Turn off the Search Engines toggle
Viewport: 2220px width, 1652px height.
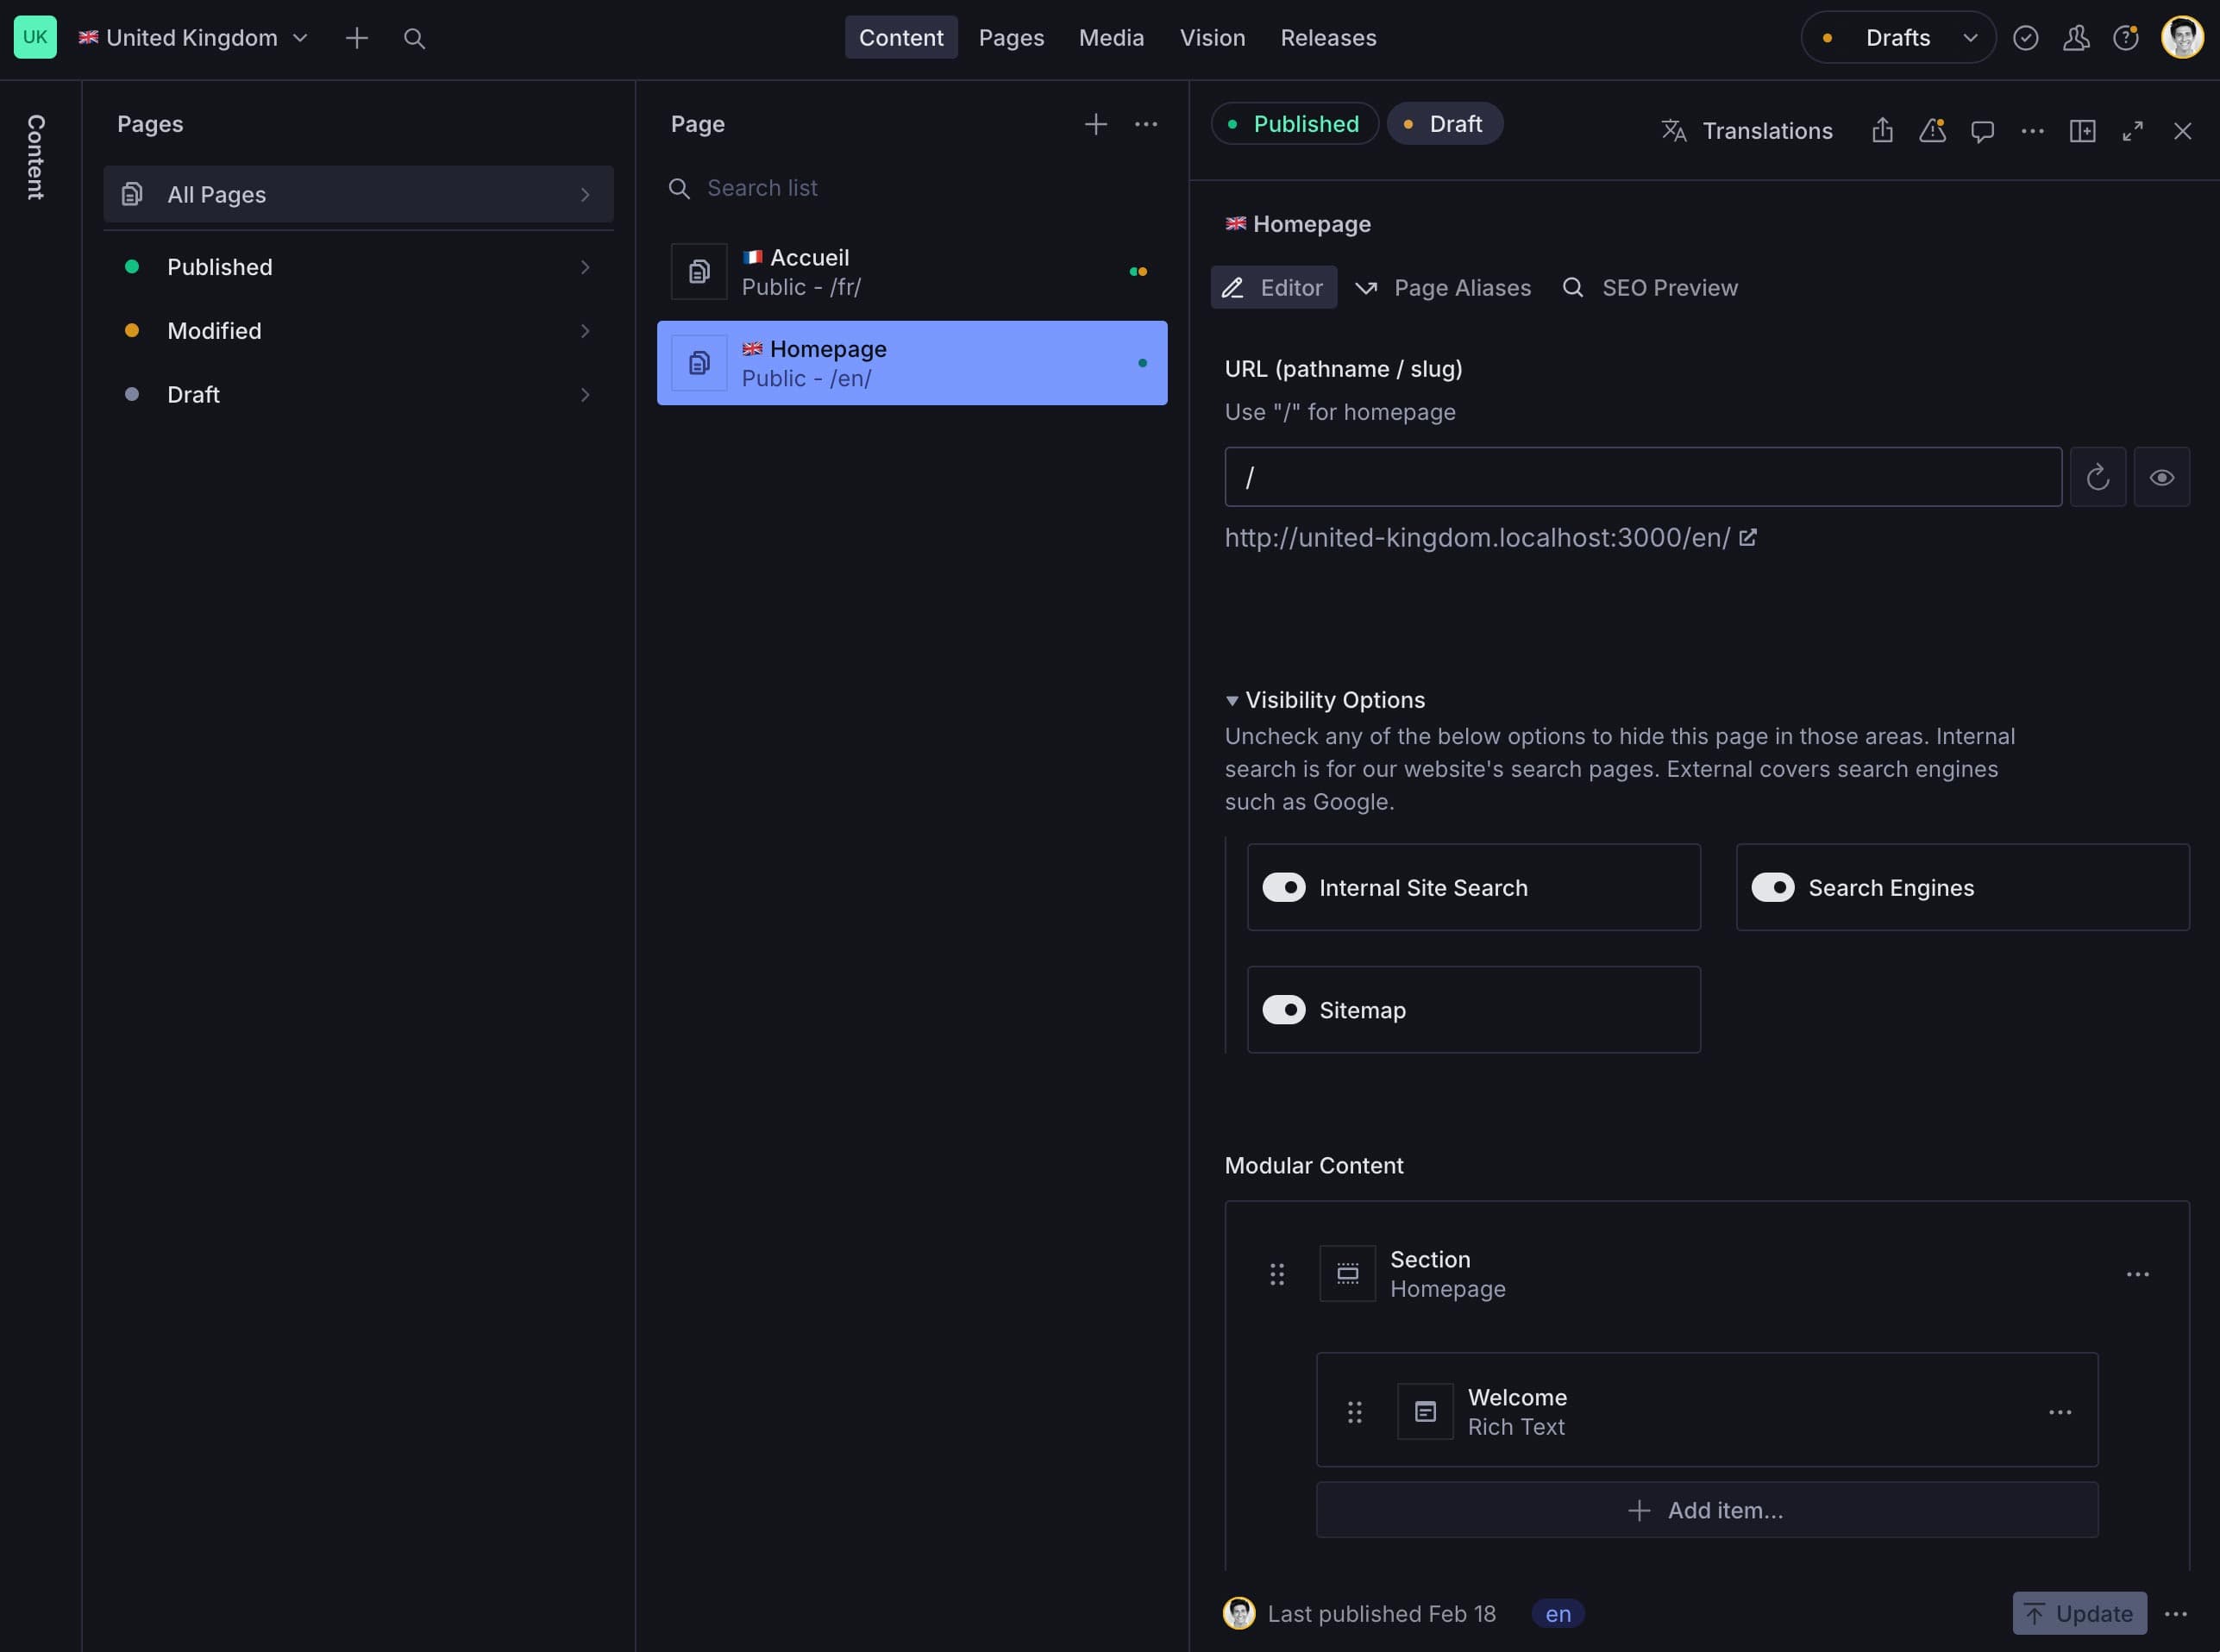[1774, 887]
